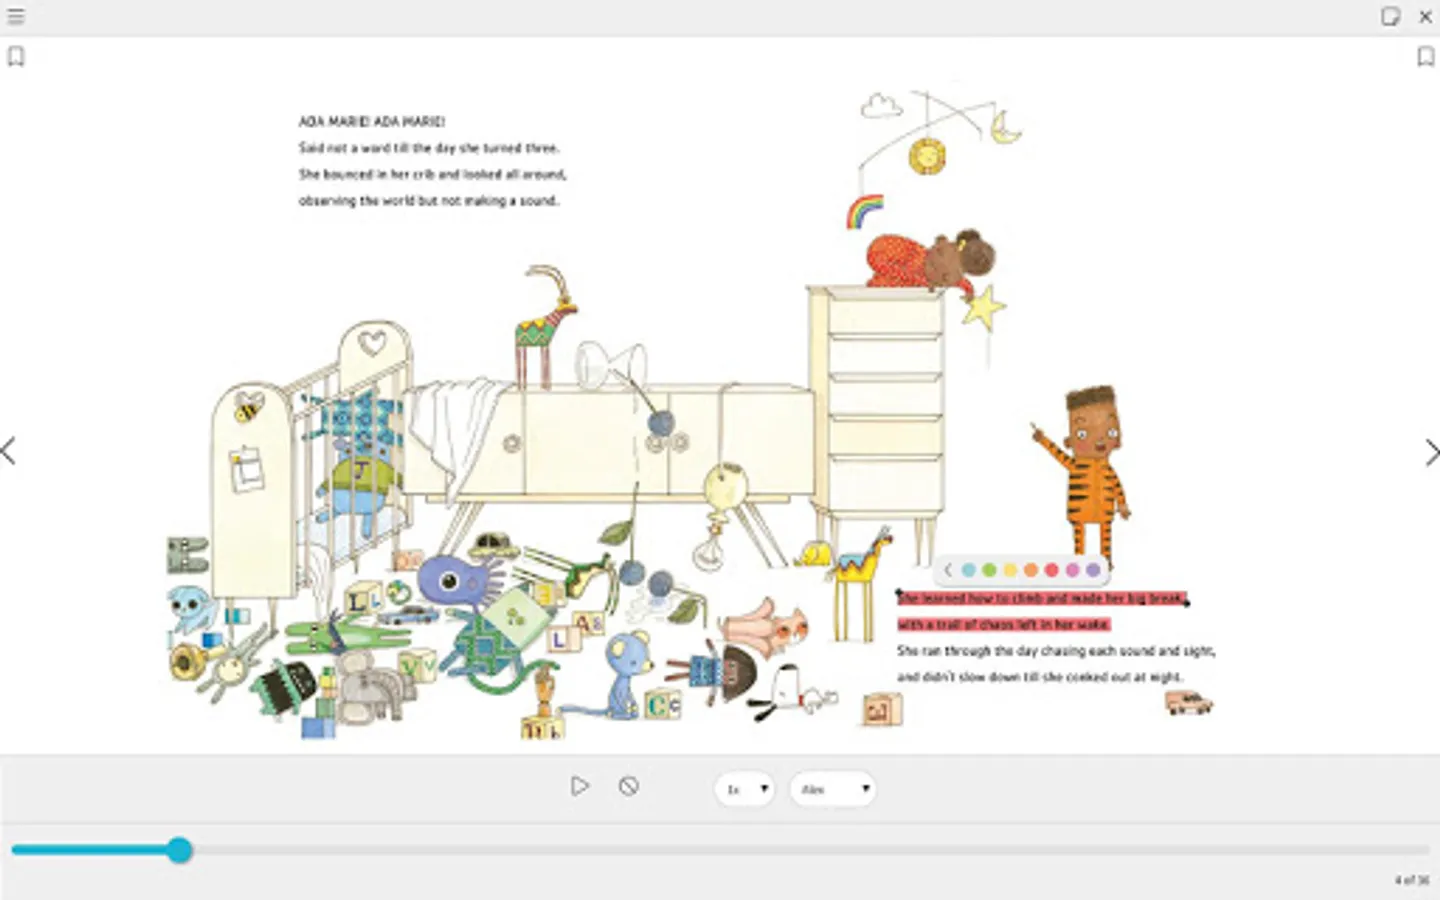
Task: Close the book reader
Action: (x=1425, y=17)
